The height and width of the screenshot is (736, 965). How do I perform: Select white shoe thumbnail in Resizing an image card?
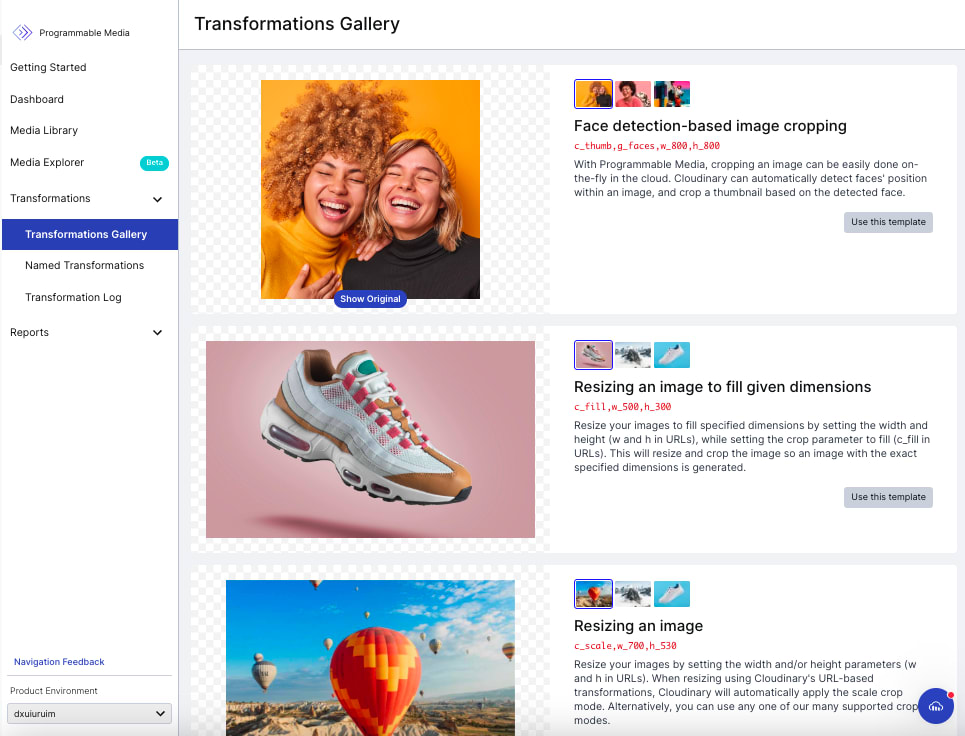[x=671, y=594]
